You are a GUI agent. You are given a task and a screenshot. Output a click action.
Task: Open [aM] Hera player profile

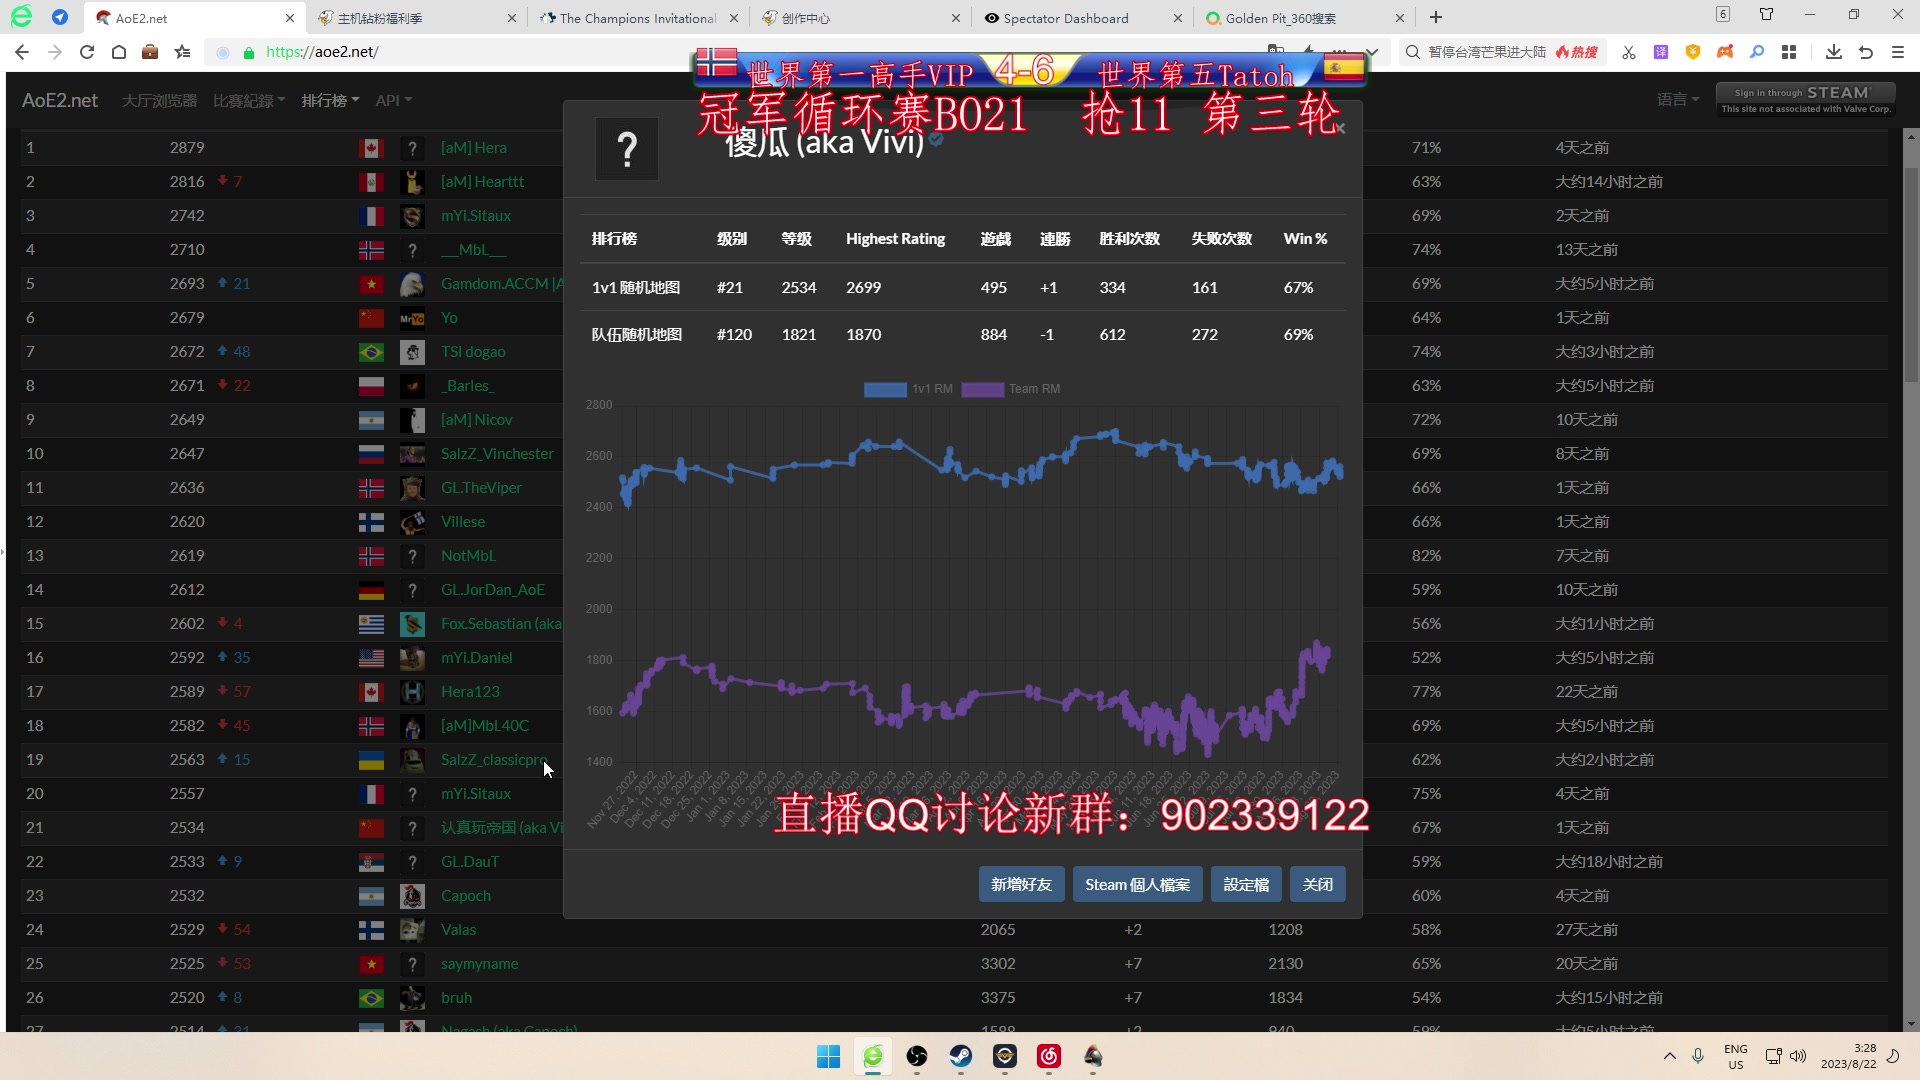pos(473,148)
